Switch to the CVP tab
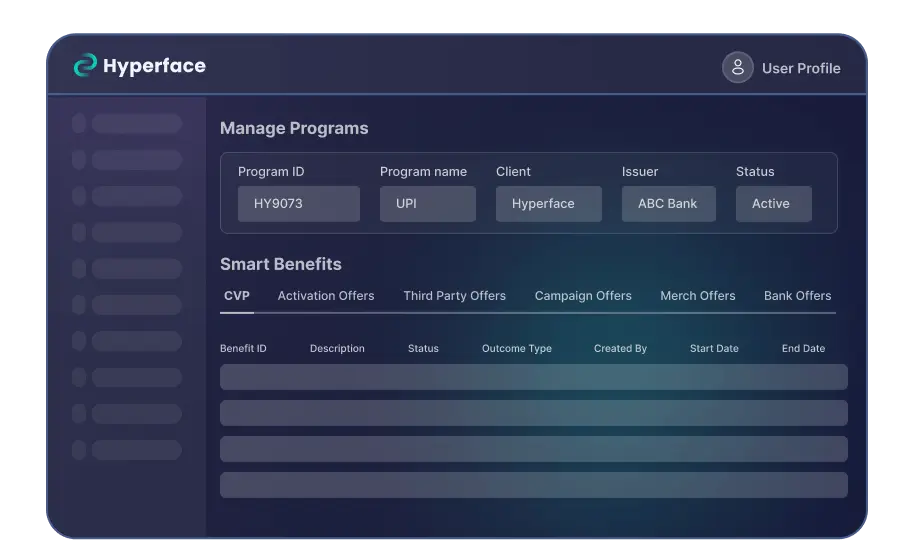The image size is (920, 544). pos(237,296)
